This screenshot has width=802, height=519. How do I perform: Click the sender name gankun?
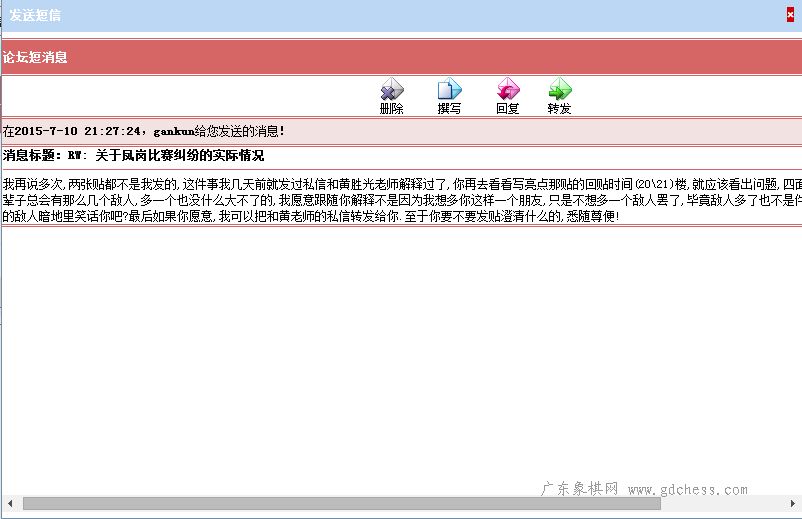(174, 131)
